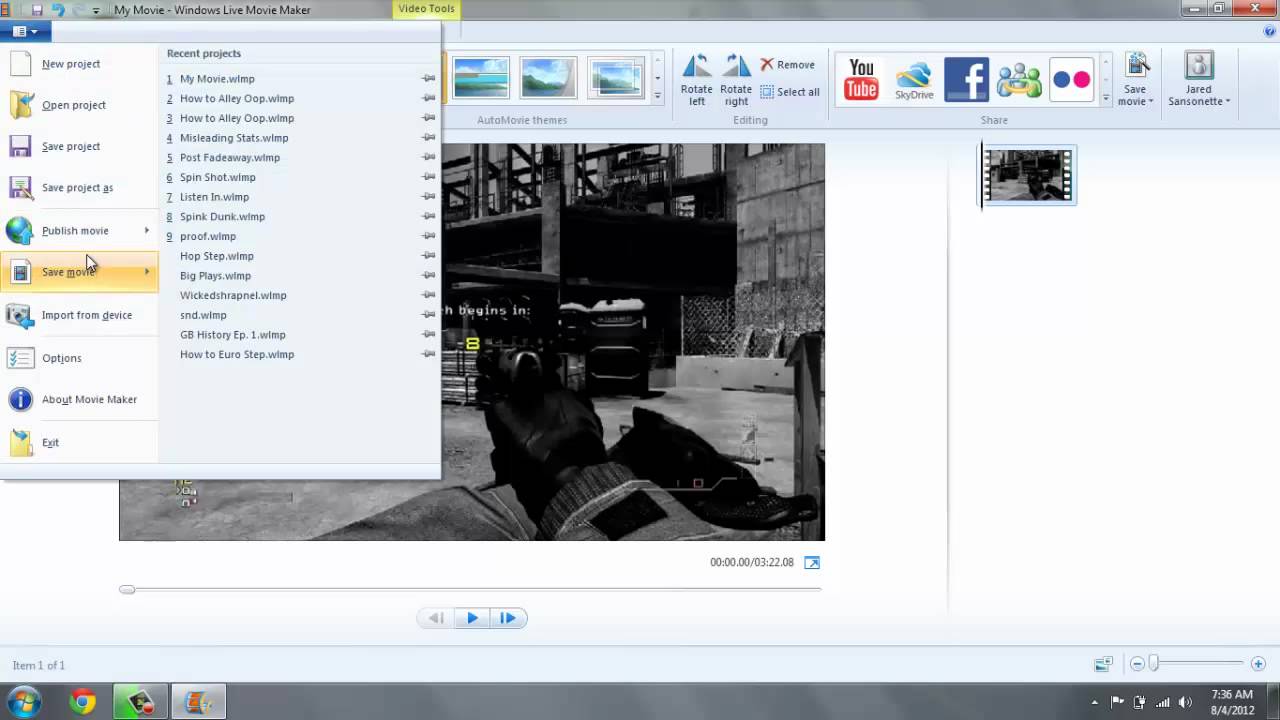
Task: Share movie to SkyDrive
Action: click(x=913, y=80)
